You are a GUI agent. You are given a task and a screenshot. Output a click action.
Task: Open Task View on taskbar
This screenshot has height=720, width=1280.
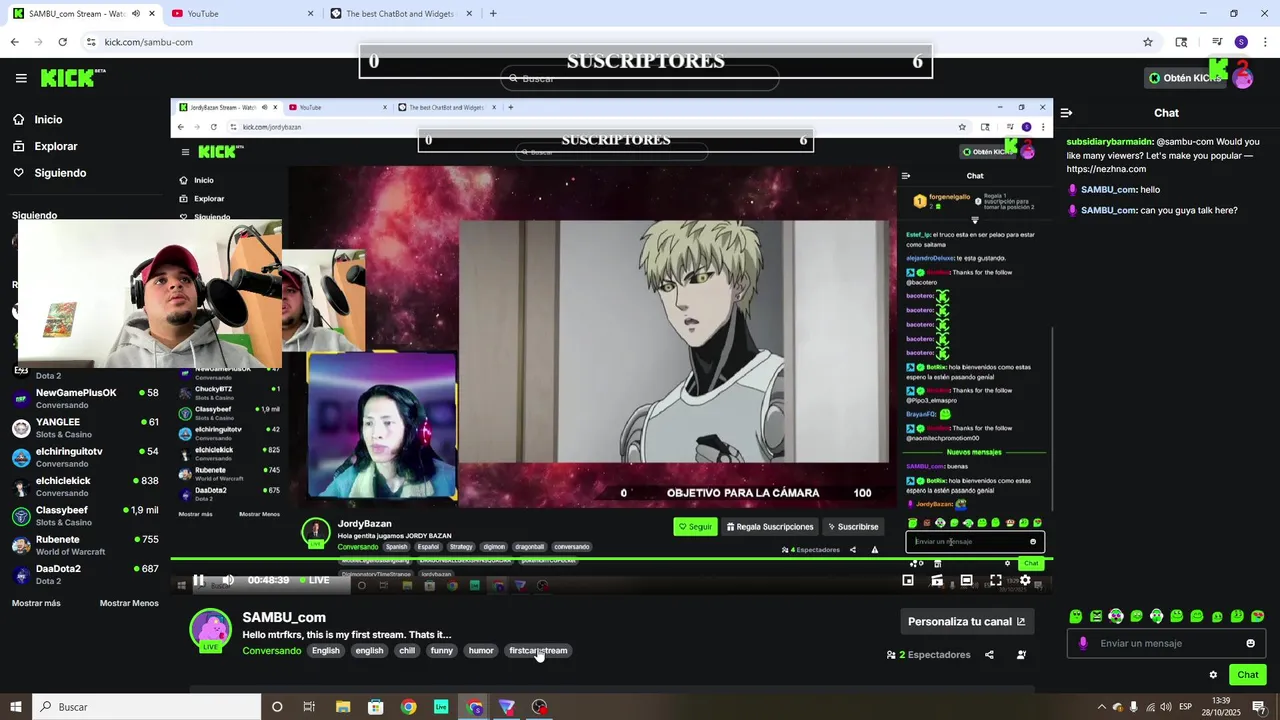tap(309, 707)
